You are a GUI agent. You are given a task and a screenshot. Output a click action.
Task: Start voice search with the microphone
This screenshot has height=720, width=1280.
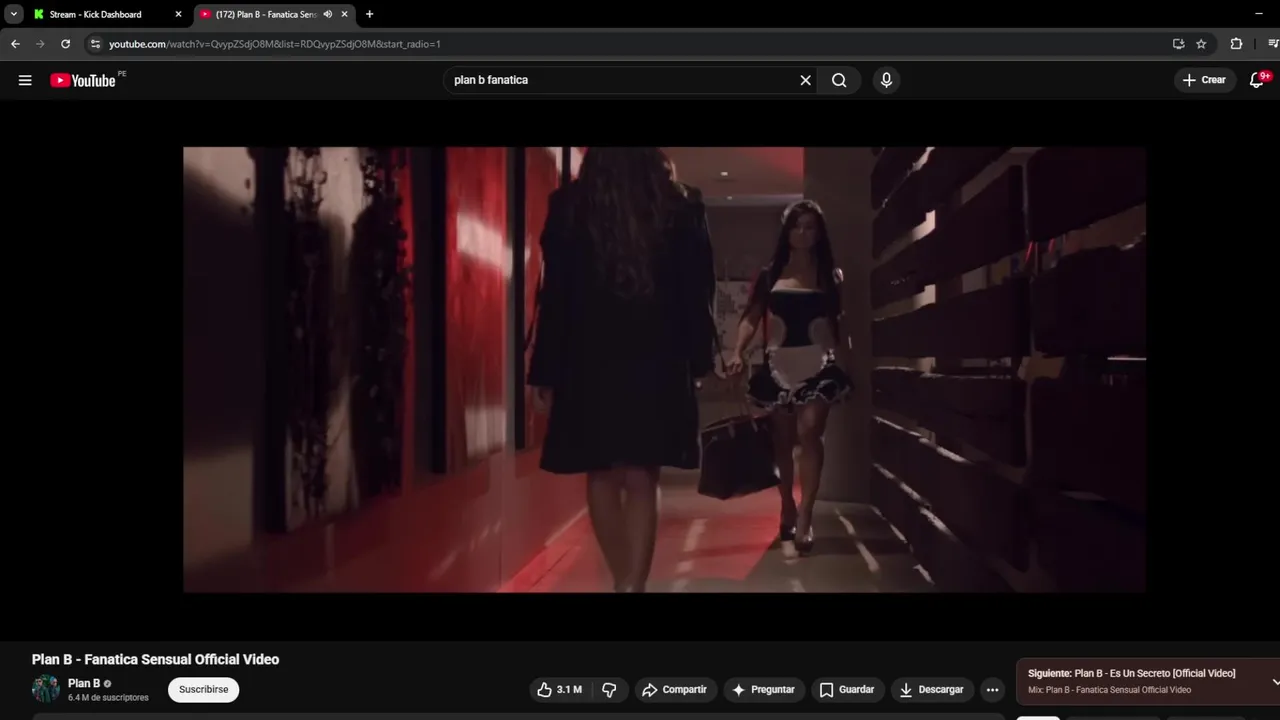click(886, 80)
